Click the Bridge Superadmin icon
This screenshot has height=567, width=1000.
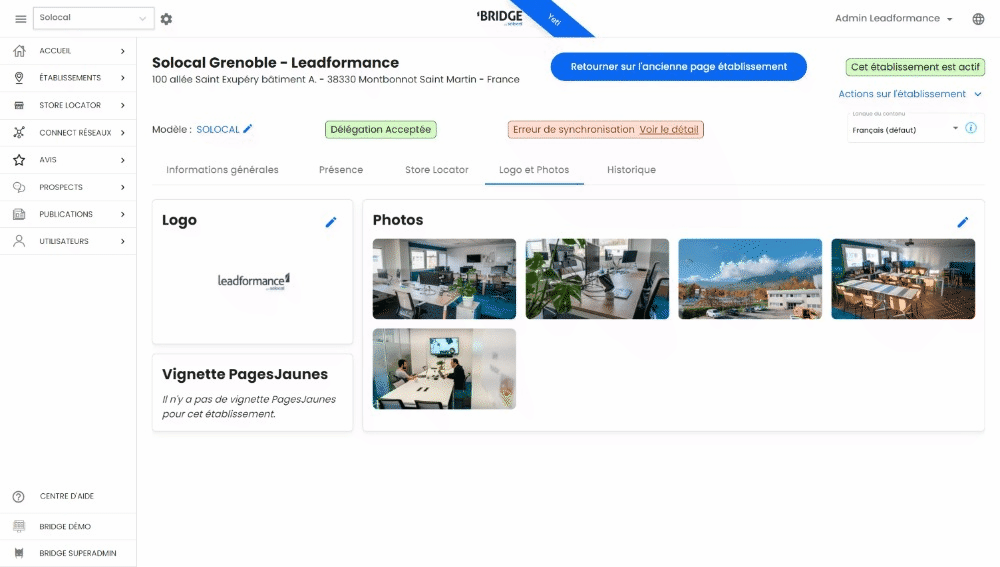[18, 553]
